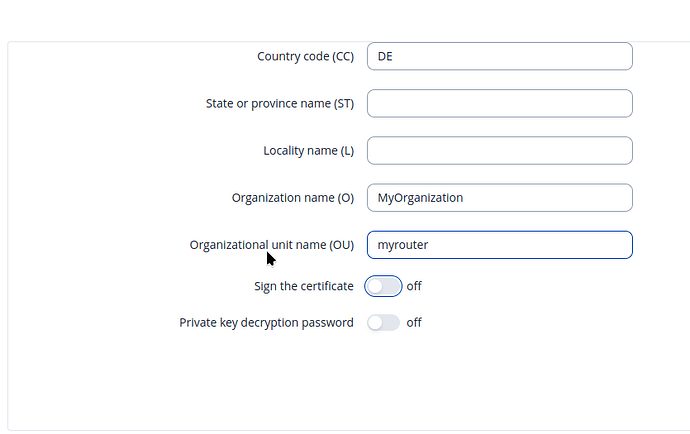Click the 'Country code (CC)' label
The height and width of the screenshot is (434, 690).
[x=305, y=57]
